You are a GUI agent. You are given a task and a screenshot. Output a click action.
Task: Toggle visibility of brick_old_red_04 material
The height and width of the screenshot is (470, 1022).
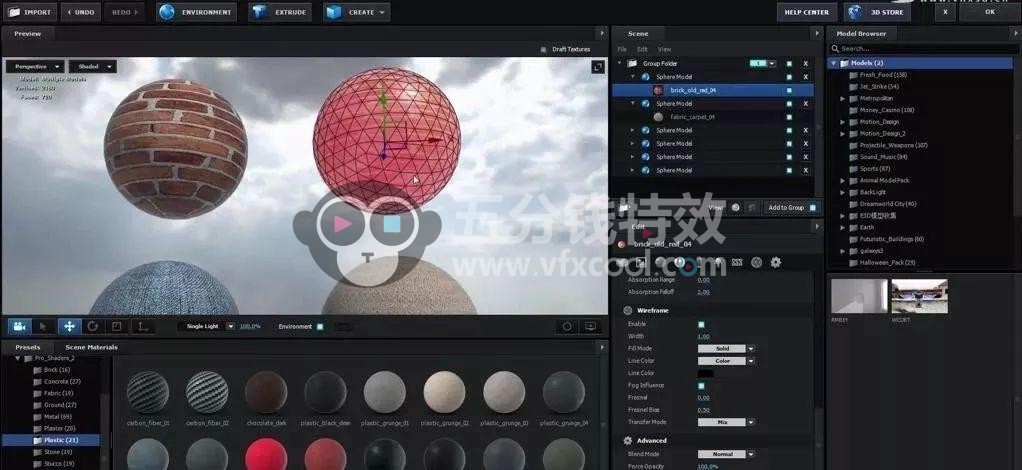click(x=789, y=91)
